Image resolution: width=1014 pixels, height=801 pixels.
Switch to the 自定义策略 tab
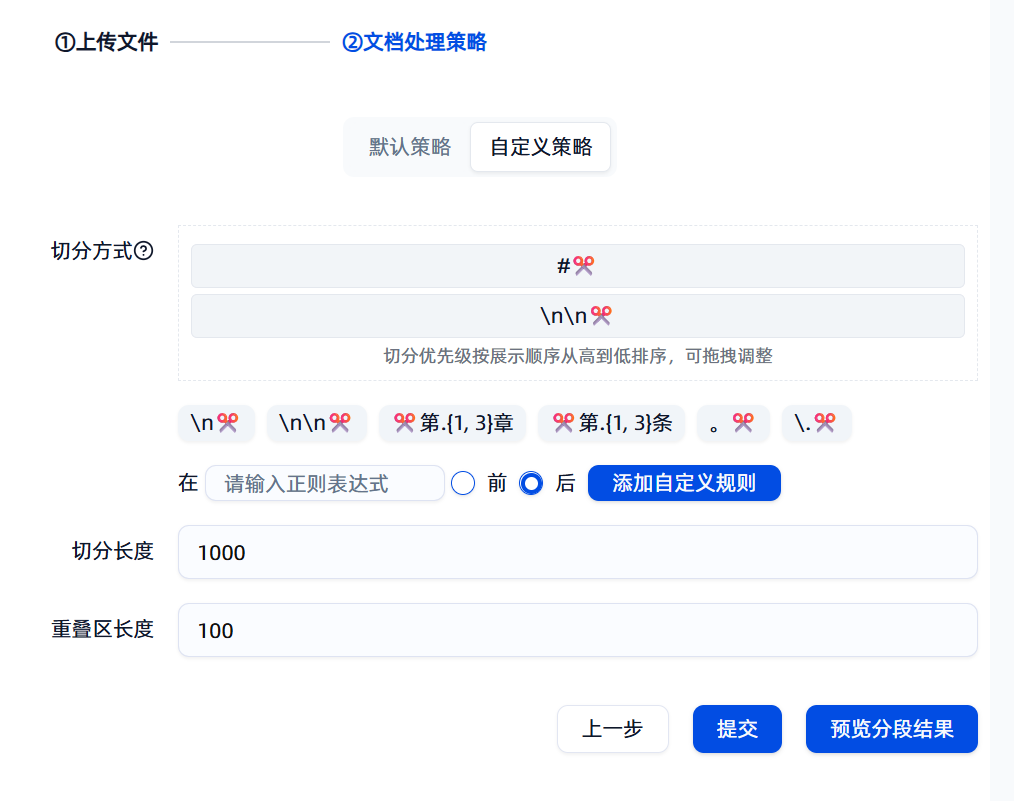pyautogui.click(x=540, y=146)
